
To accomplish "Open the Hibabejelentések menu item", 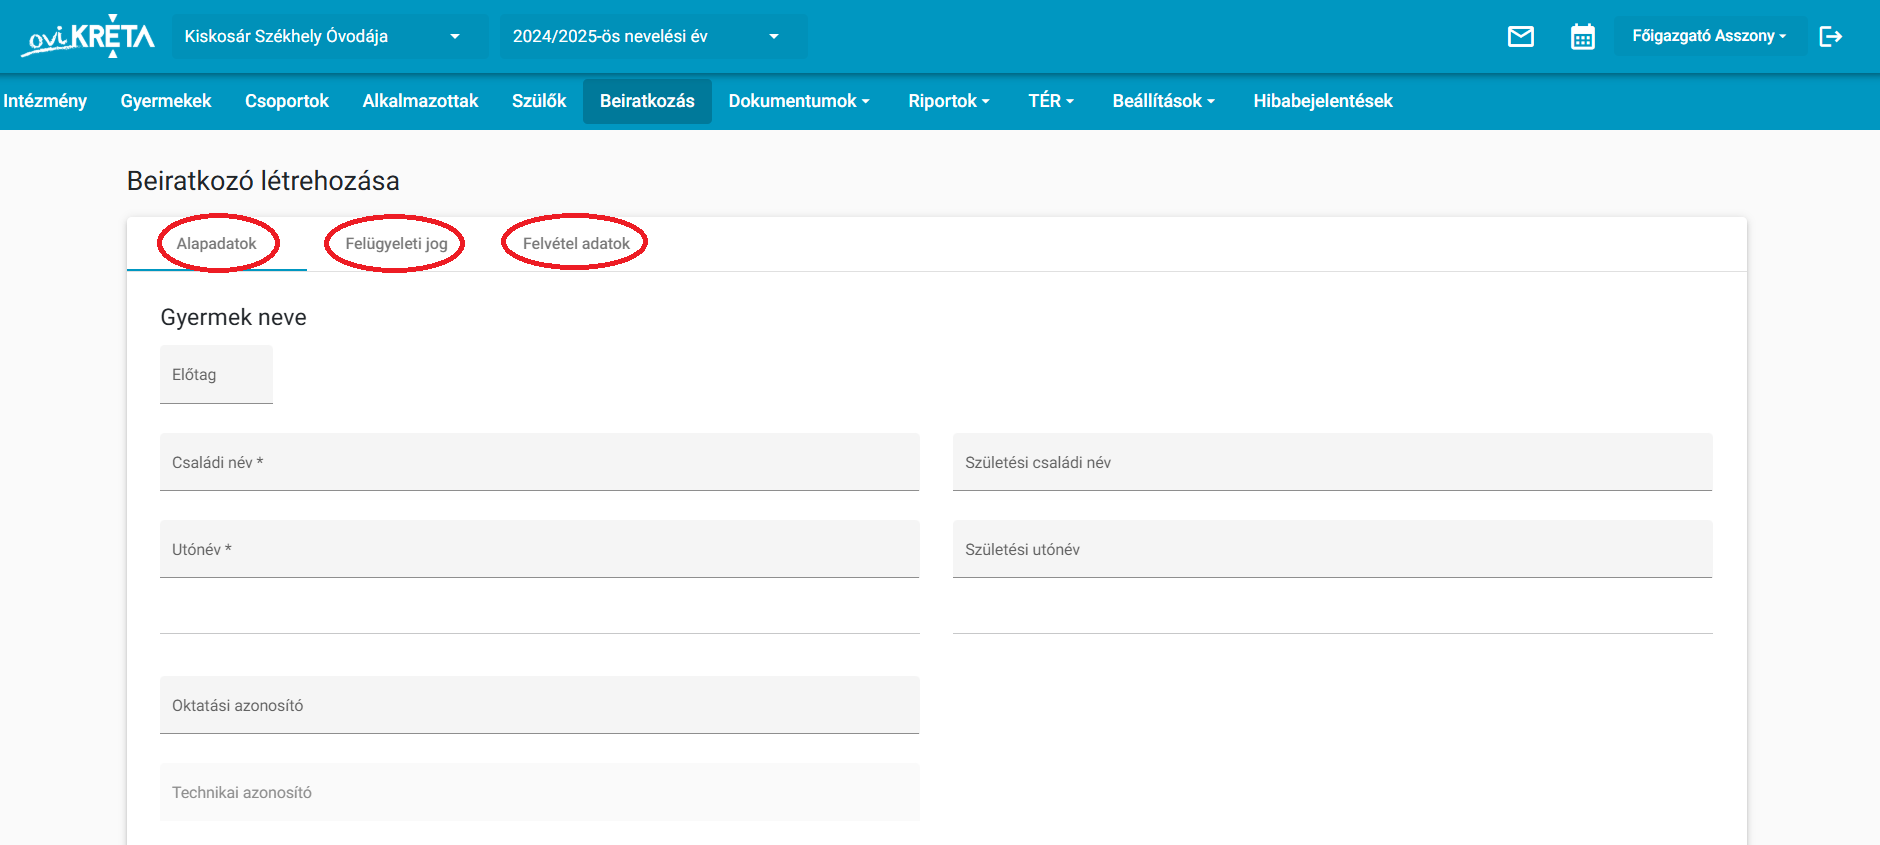I will 1323,101.
